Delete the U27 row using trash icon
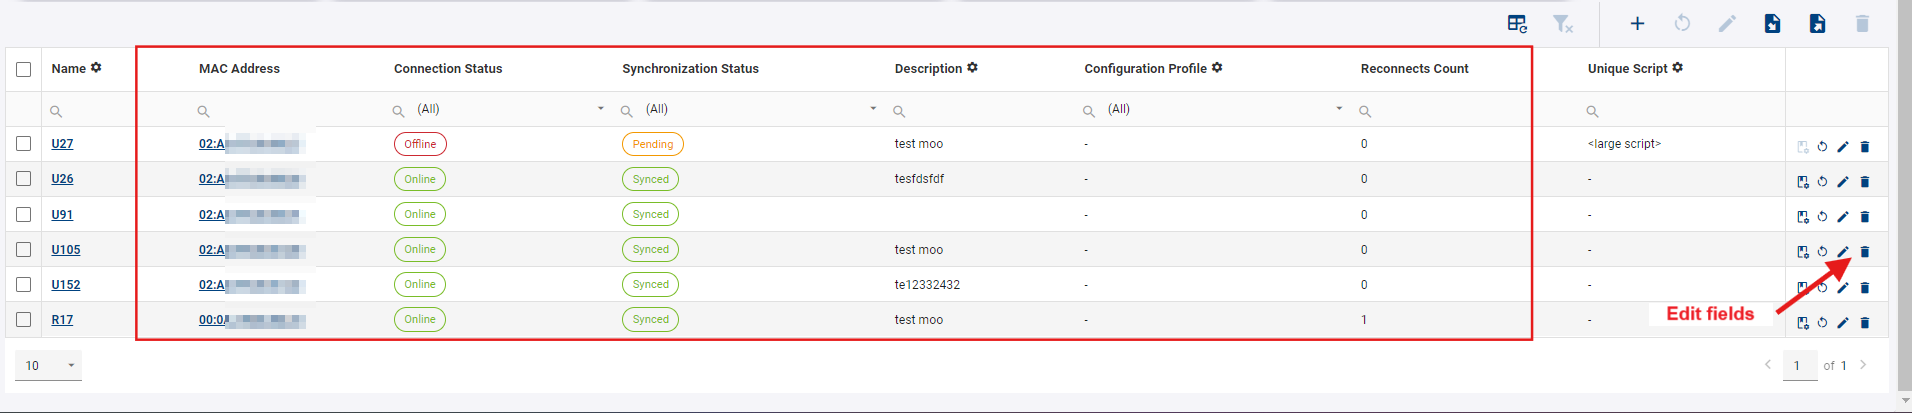The width and height of the screenshot is (1912, 413). pos(1865,147)
